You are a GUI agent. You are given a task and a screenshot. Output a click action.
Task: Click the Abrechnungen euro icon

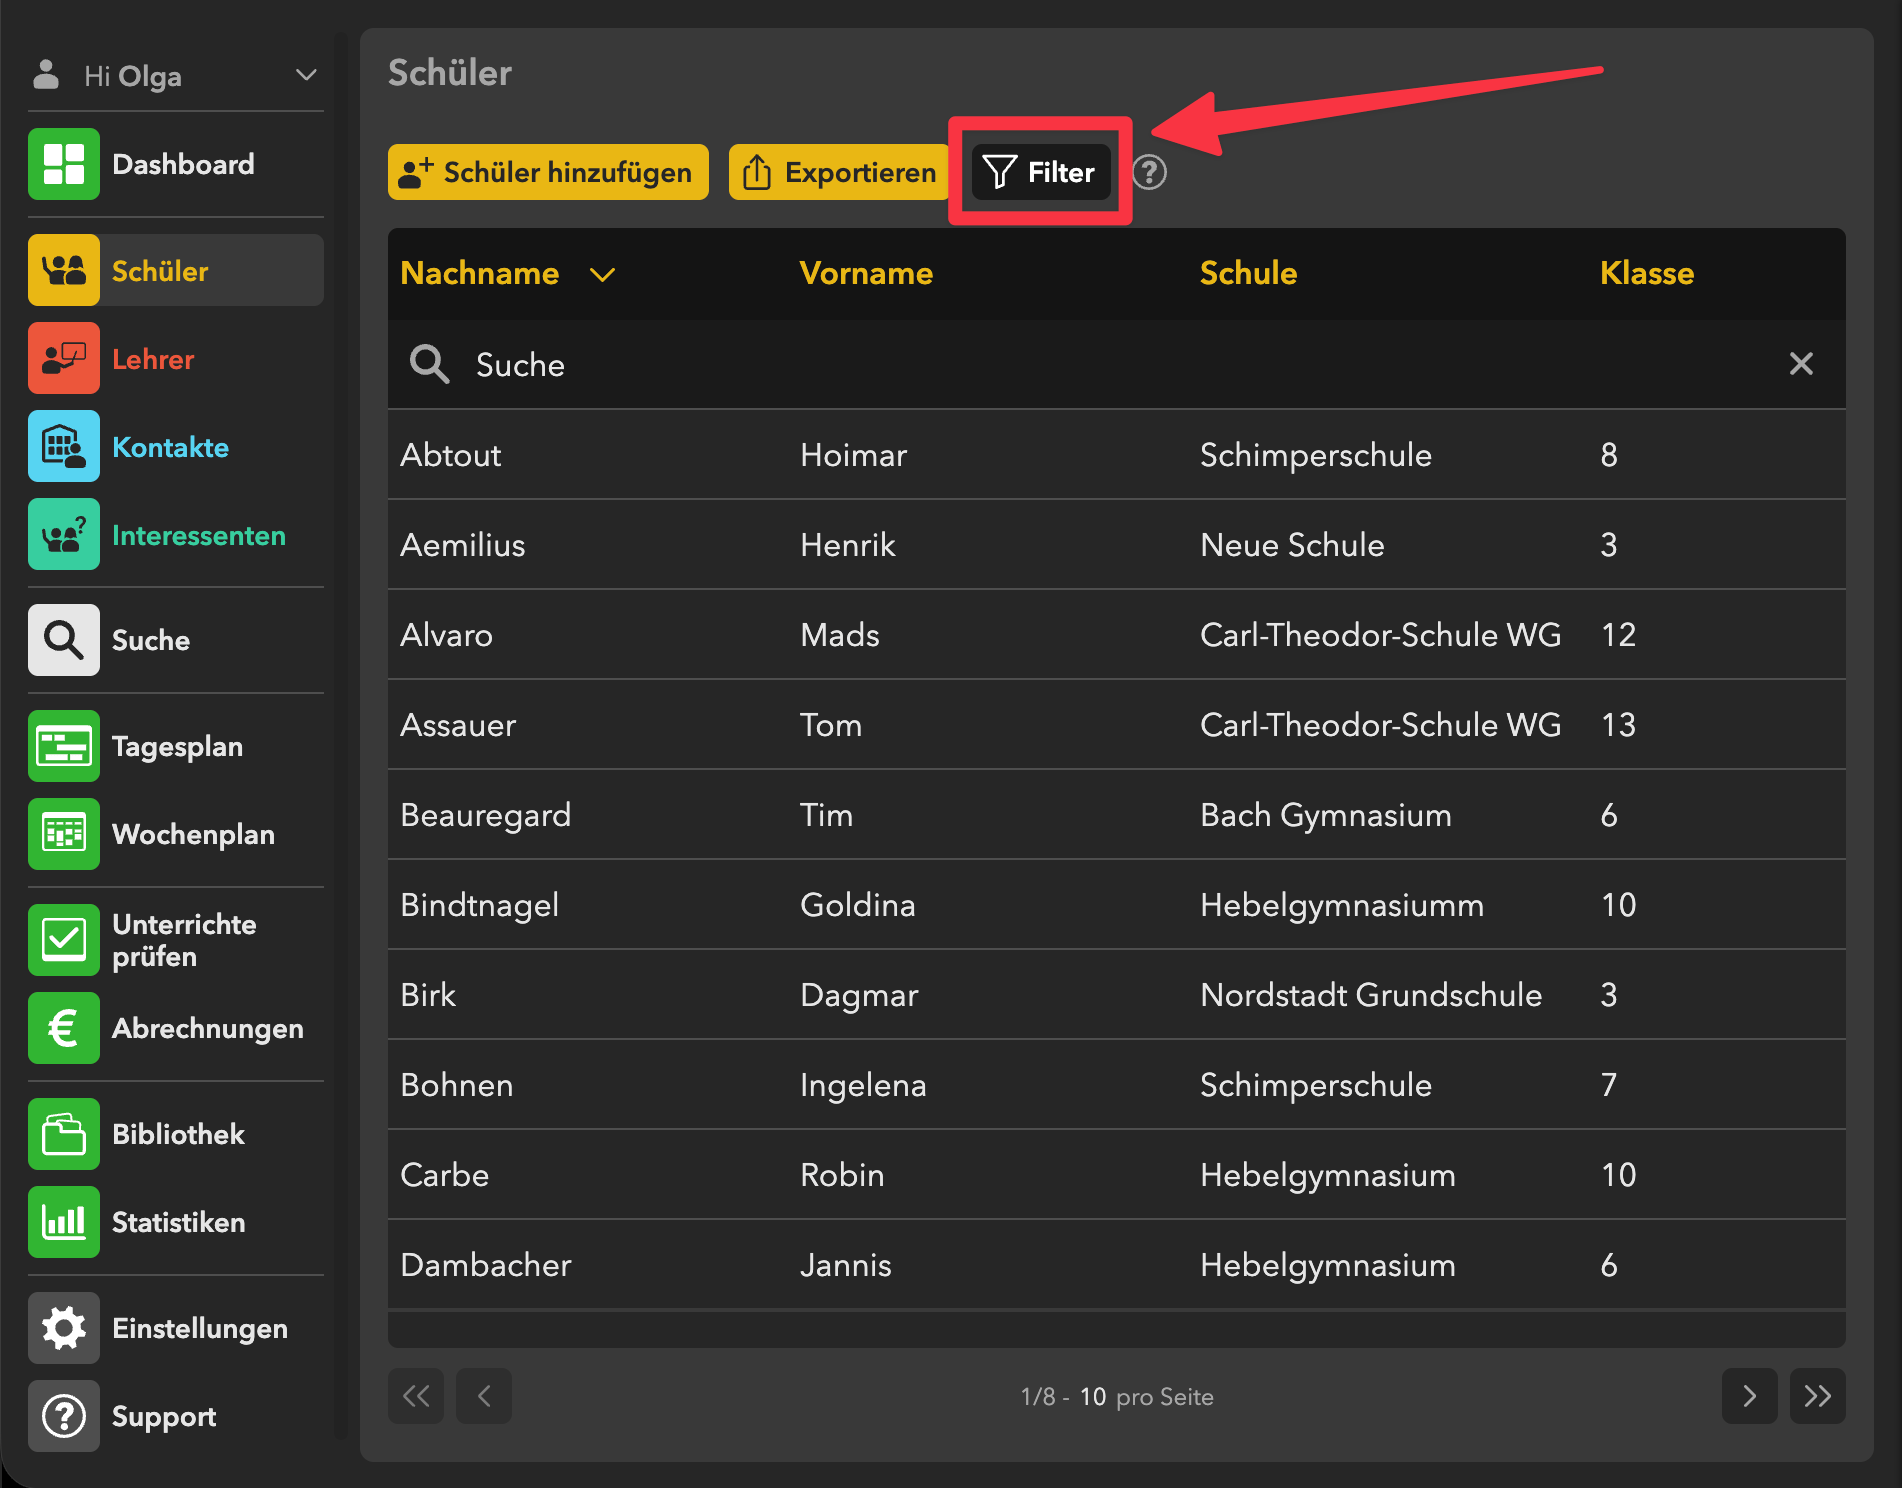click(64, 1028)
